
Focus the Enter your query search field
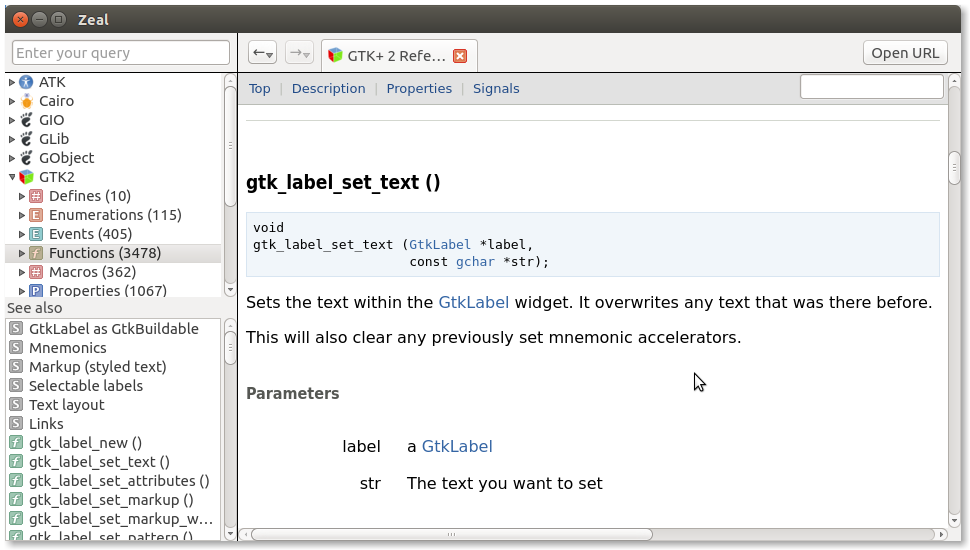pos(121,53)
